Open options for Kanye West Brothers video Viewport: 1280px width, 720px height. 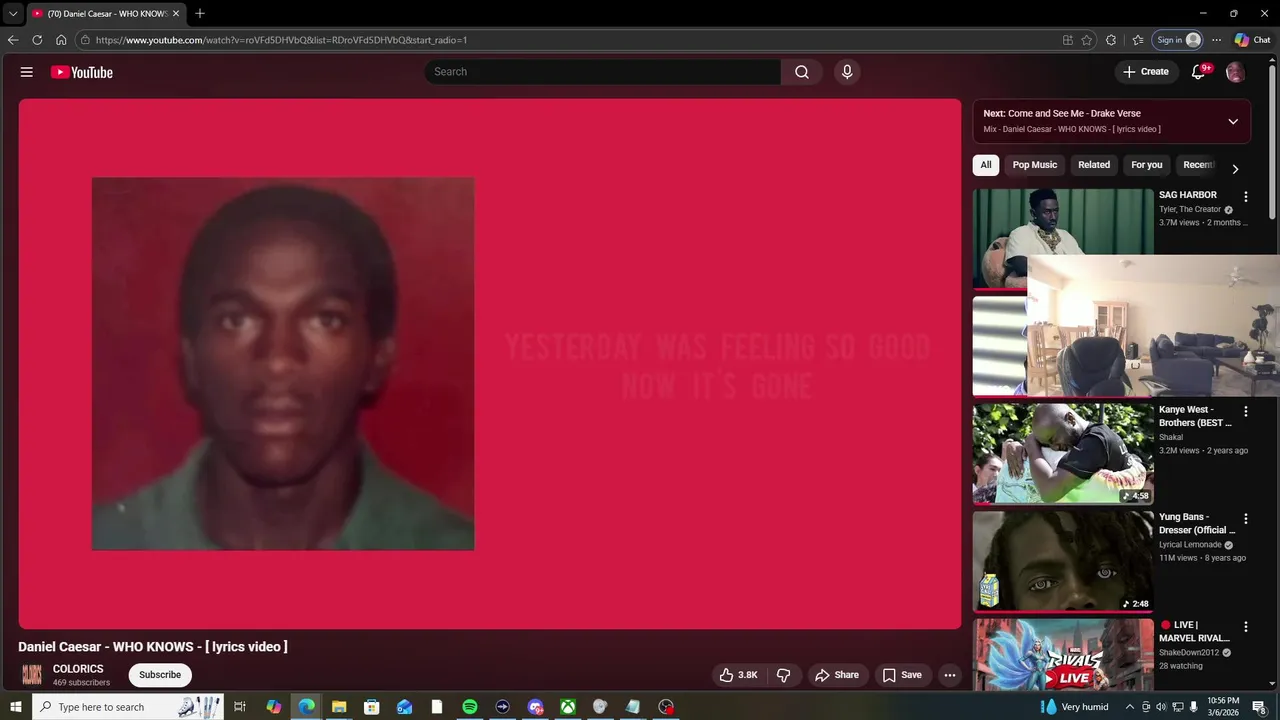coord(1246,411)
